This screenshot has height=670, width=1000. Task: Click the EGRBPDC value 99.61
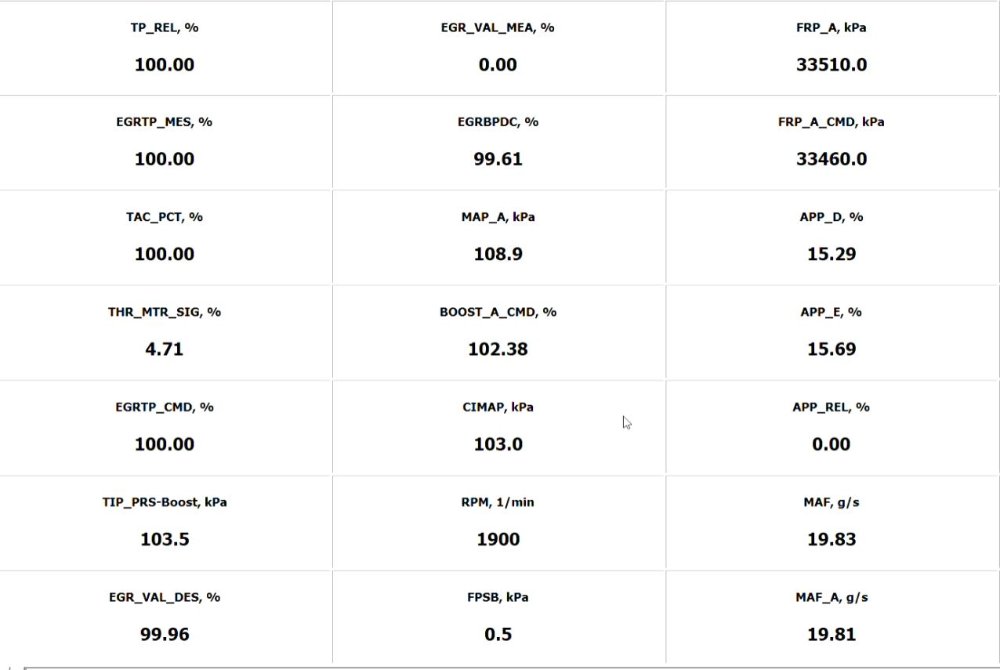pos(498,159)
